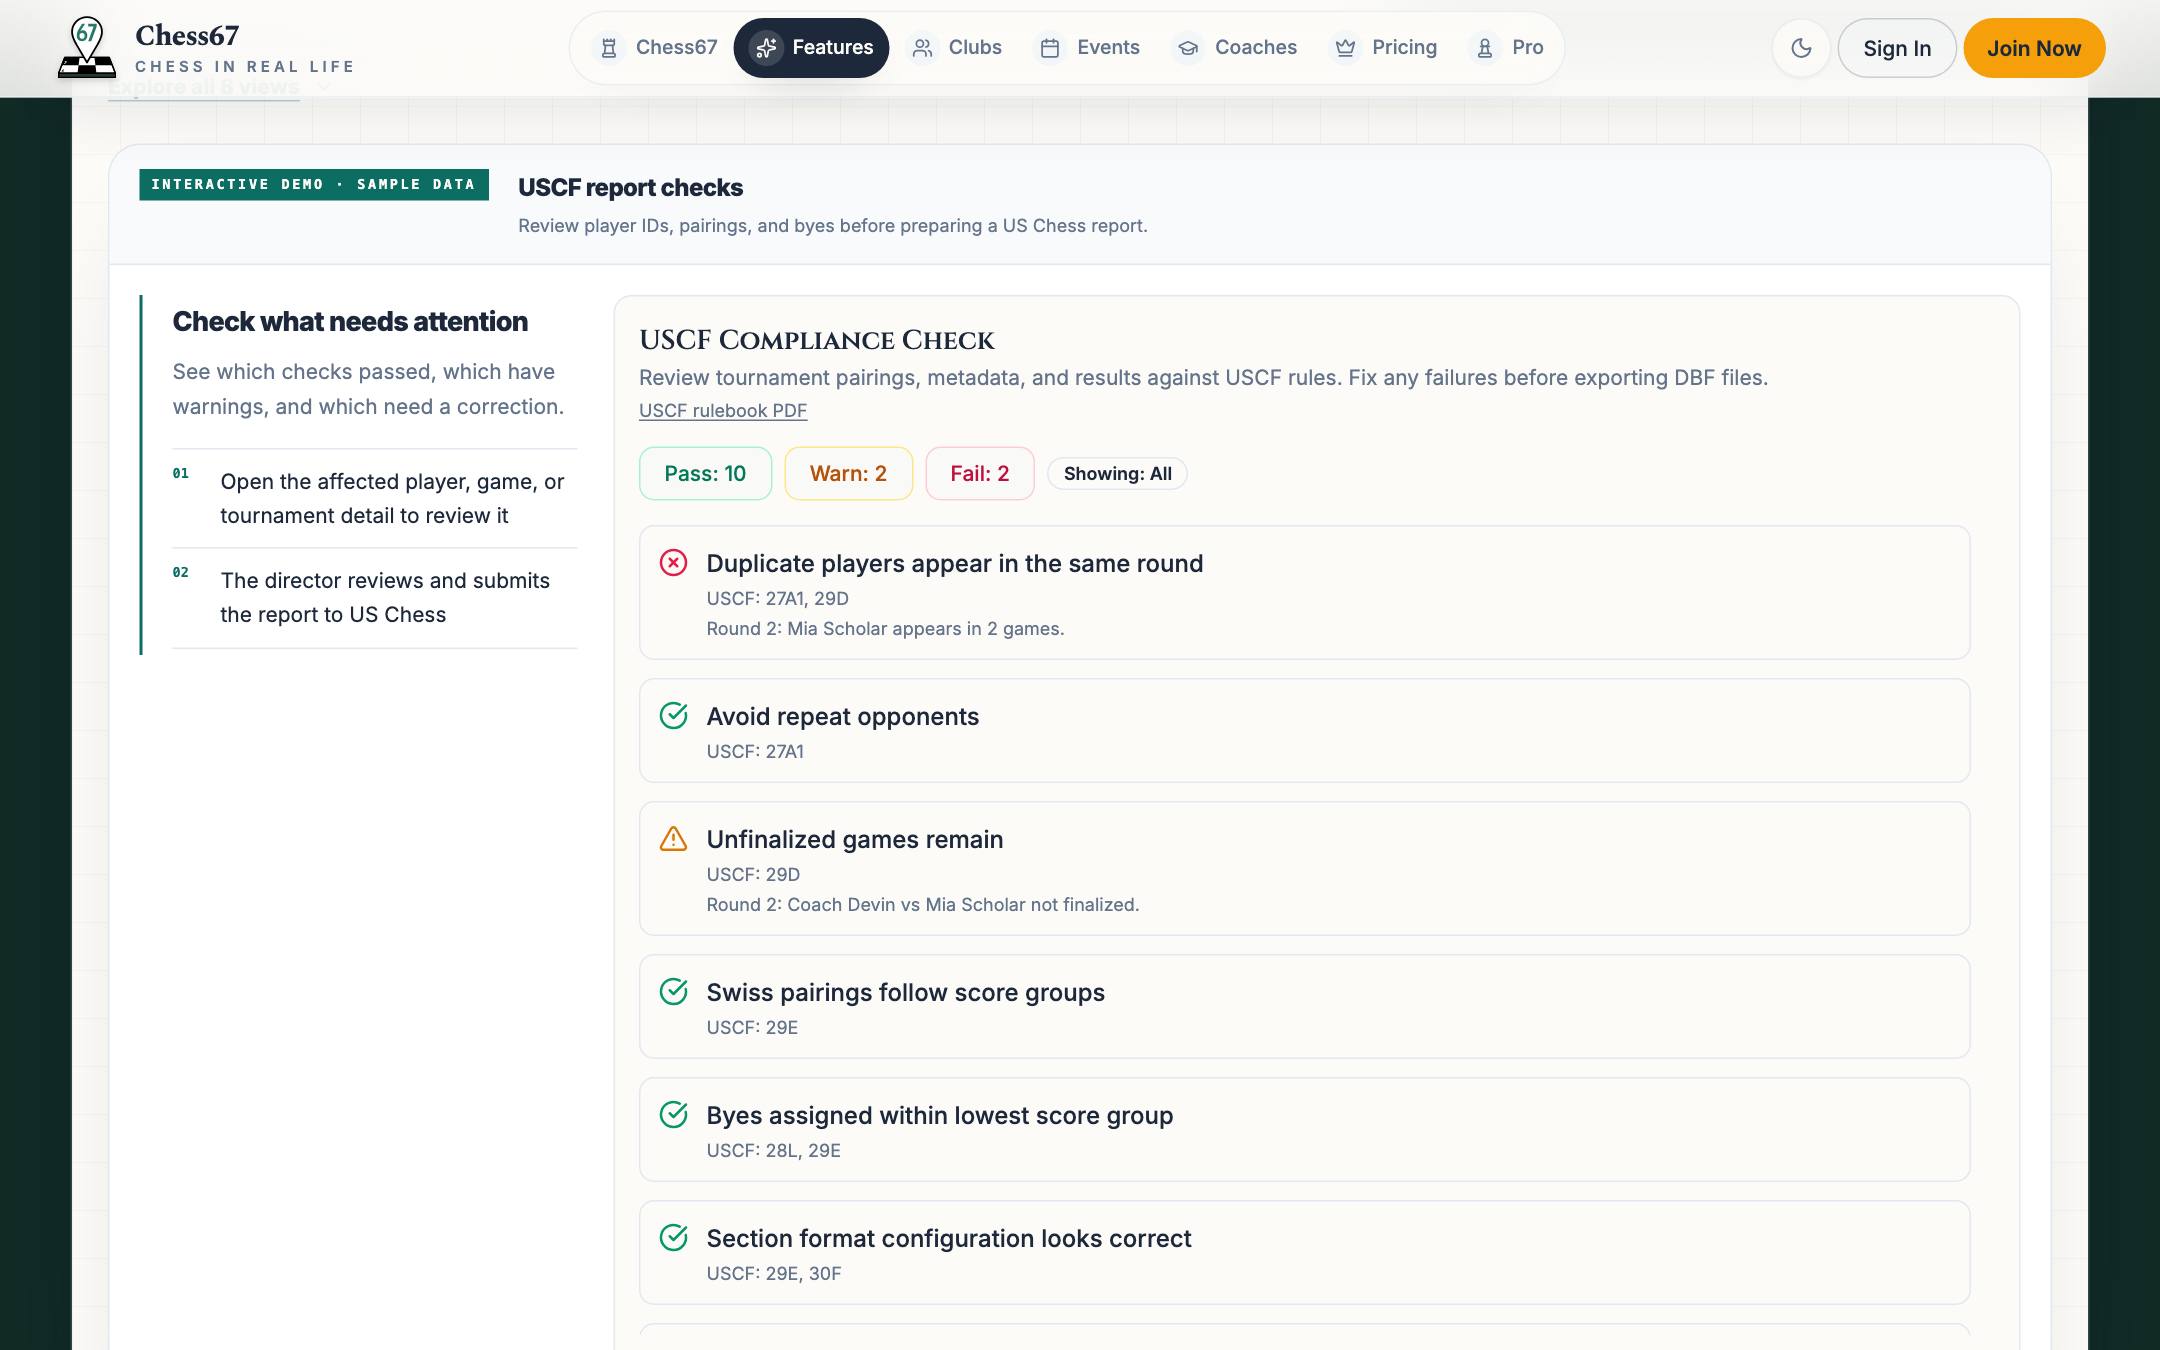The height and width of the screenshot is (1350, 2160).
Task: Click the crown icon beside Pricing
Action: [x=1345, y=48]
